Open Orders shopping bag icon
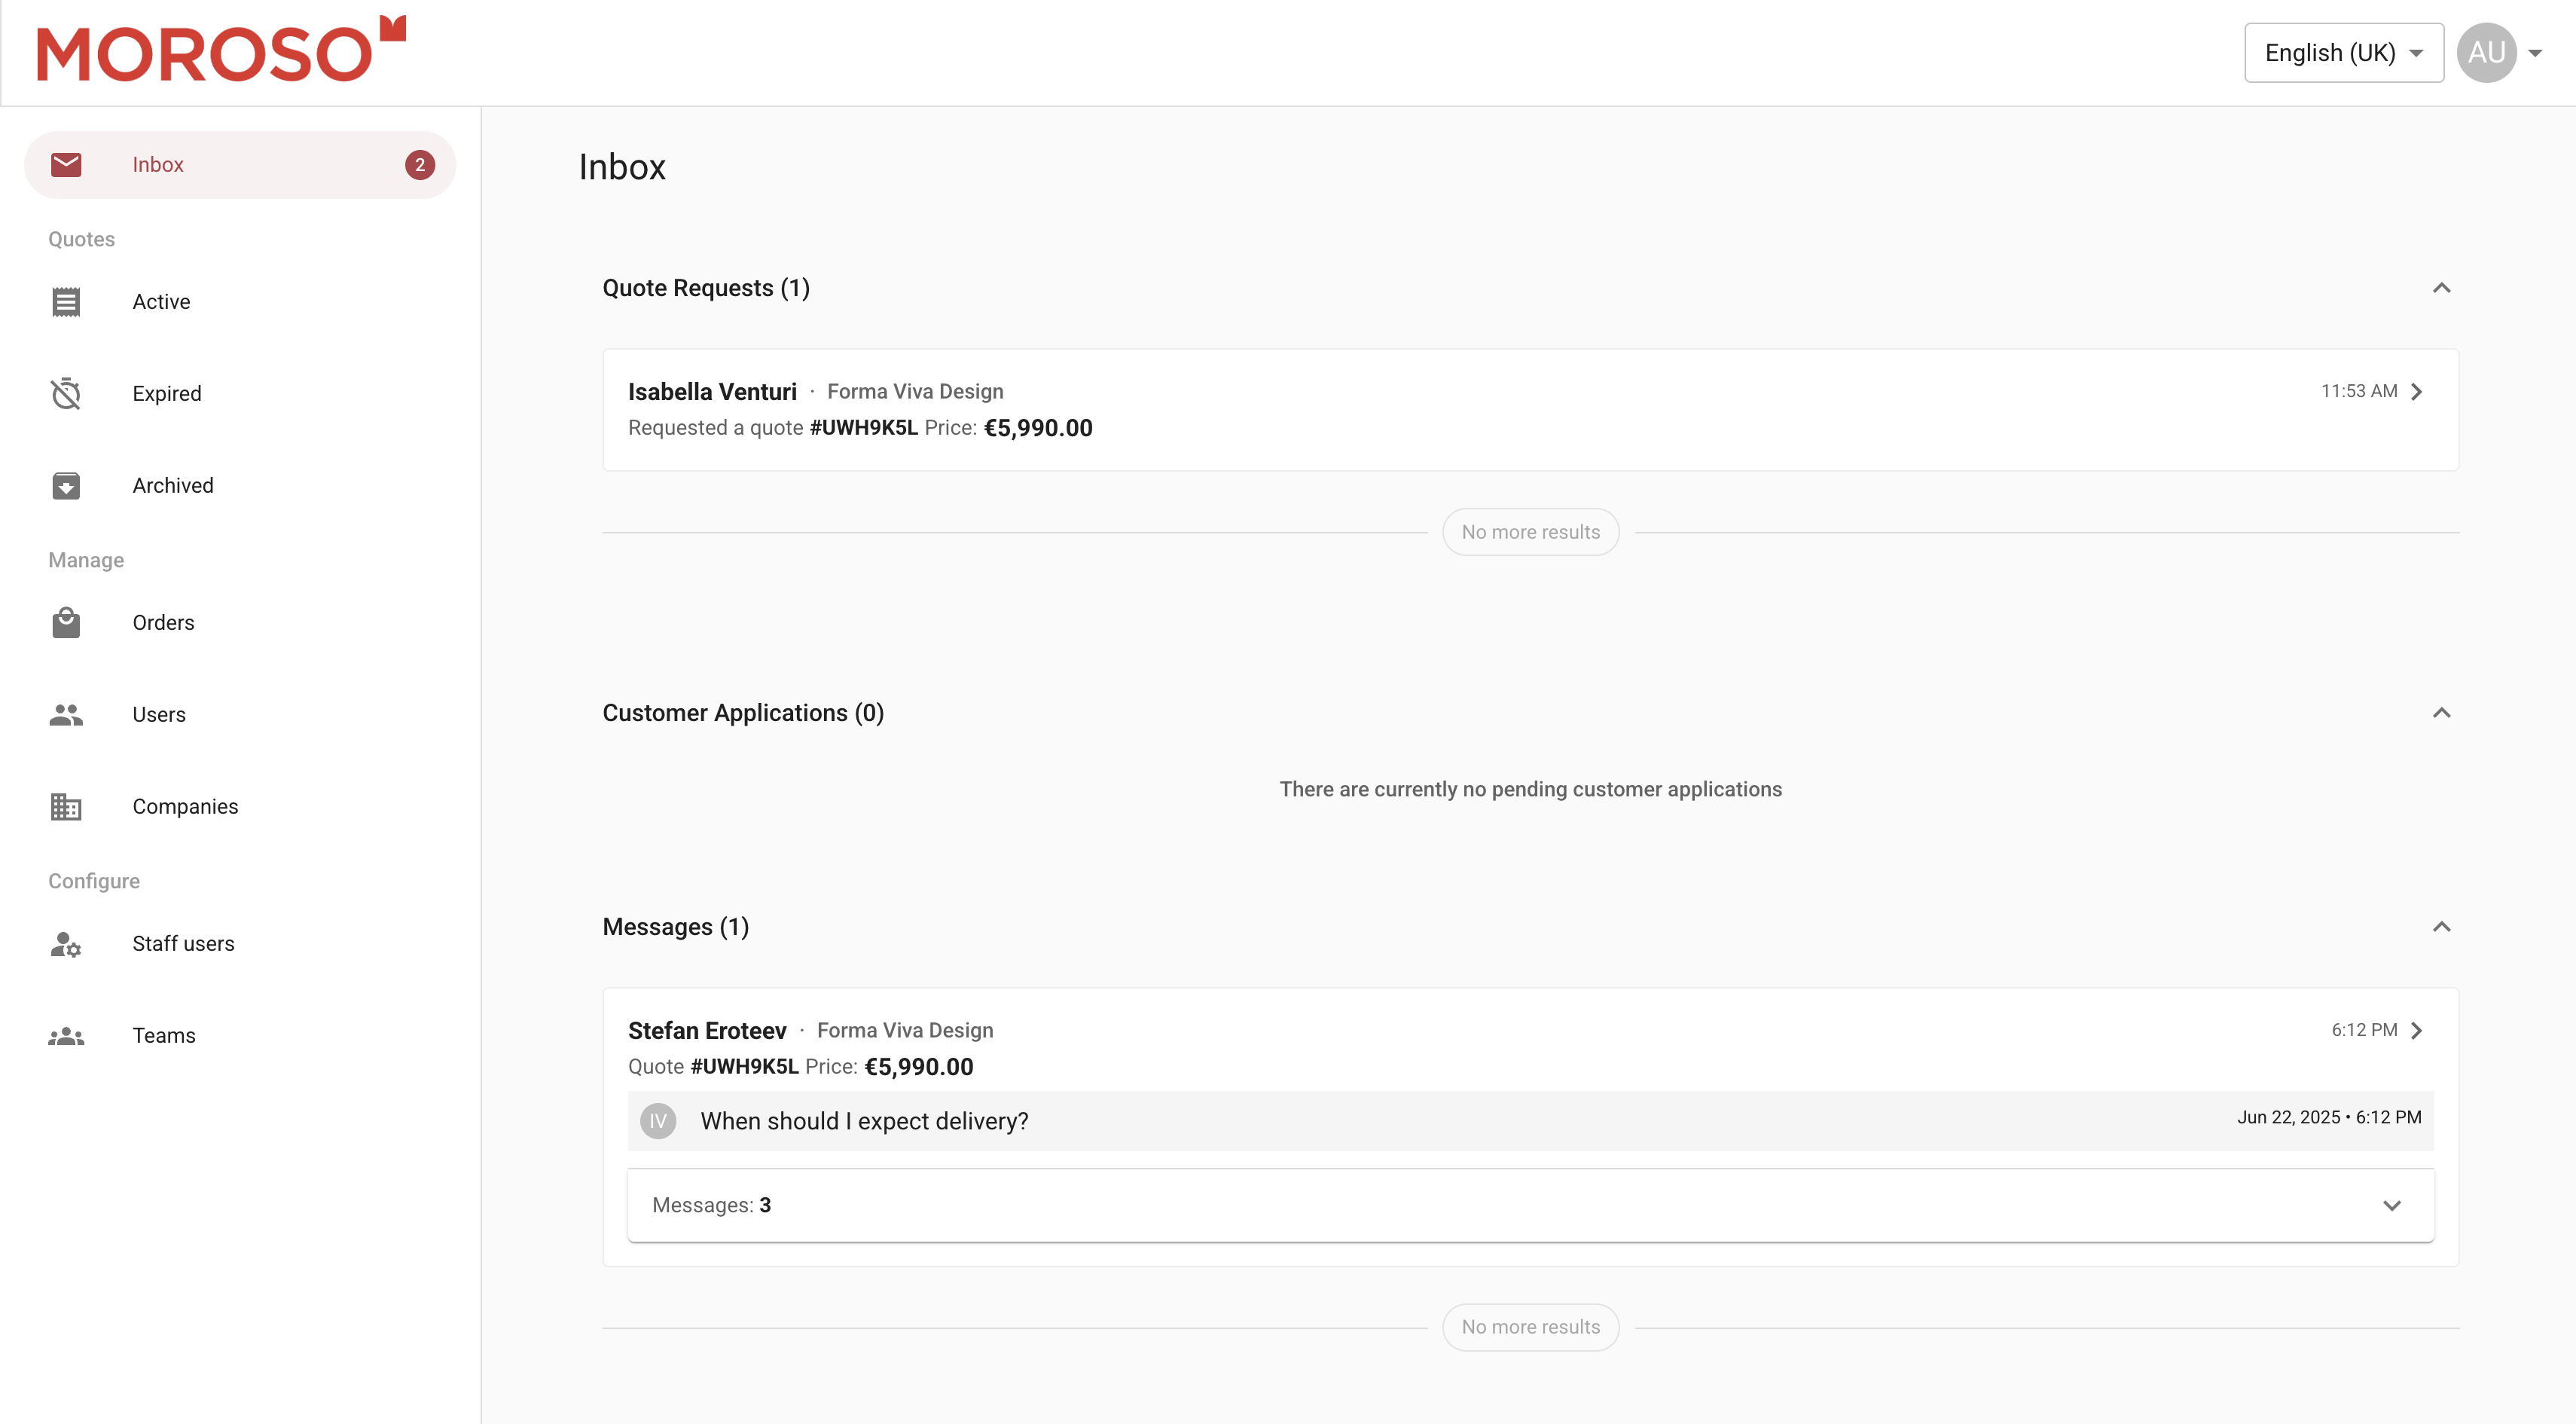Viewport: 2576px width, 1424px height. click(66, 622)
